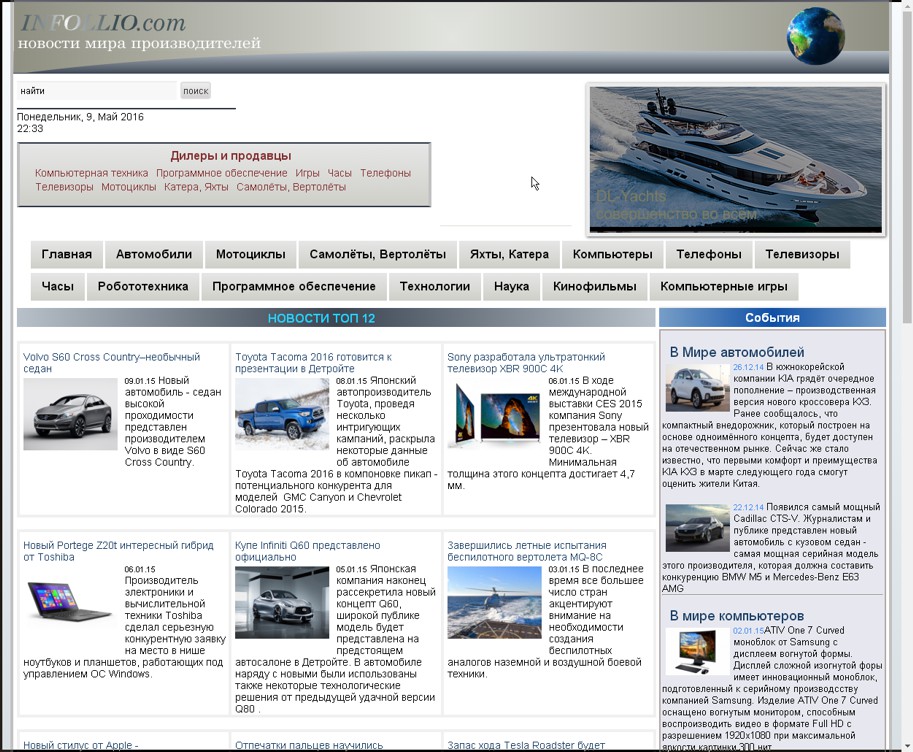
Task: Click the НОВОСТИ ТОП 12 header
Action: [x=321, y=318]
